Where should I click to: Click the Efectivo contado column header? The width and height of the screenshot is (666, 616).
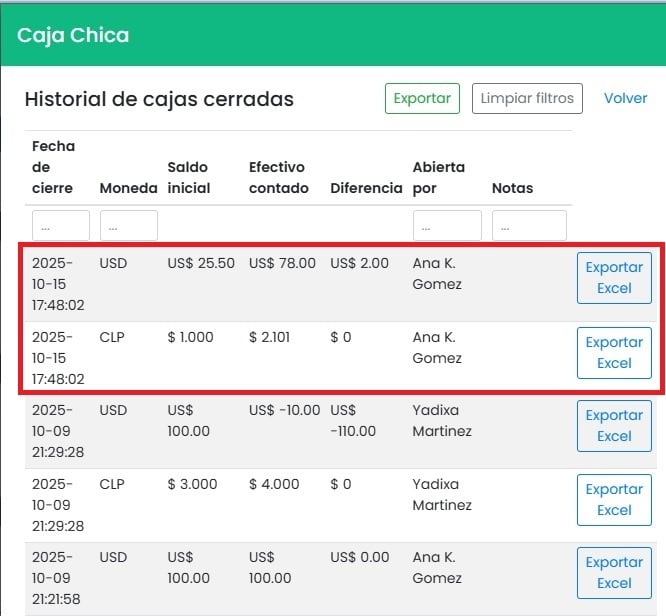tap(277, 177)
